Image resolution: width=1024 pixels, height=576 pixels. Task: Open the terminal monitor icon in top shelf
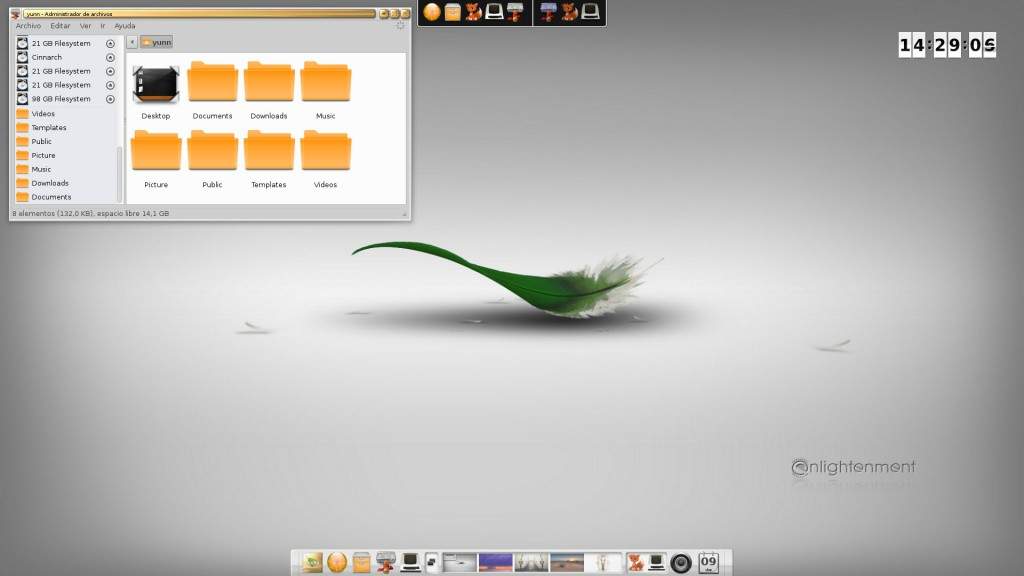tap(494, 12)
